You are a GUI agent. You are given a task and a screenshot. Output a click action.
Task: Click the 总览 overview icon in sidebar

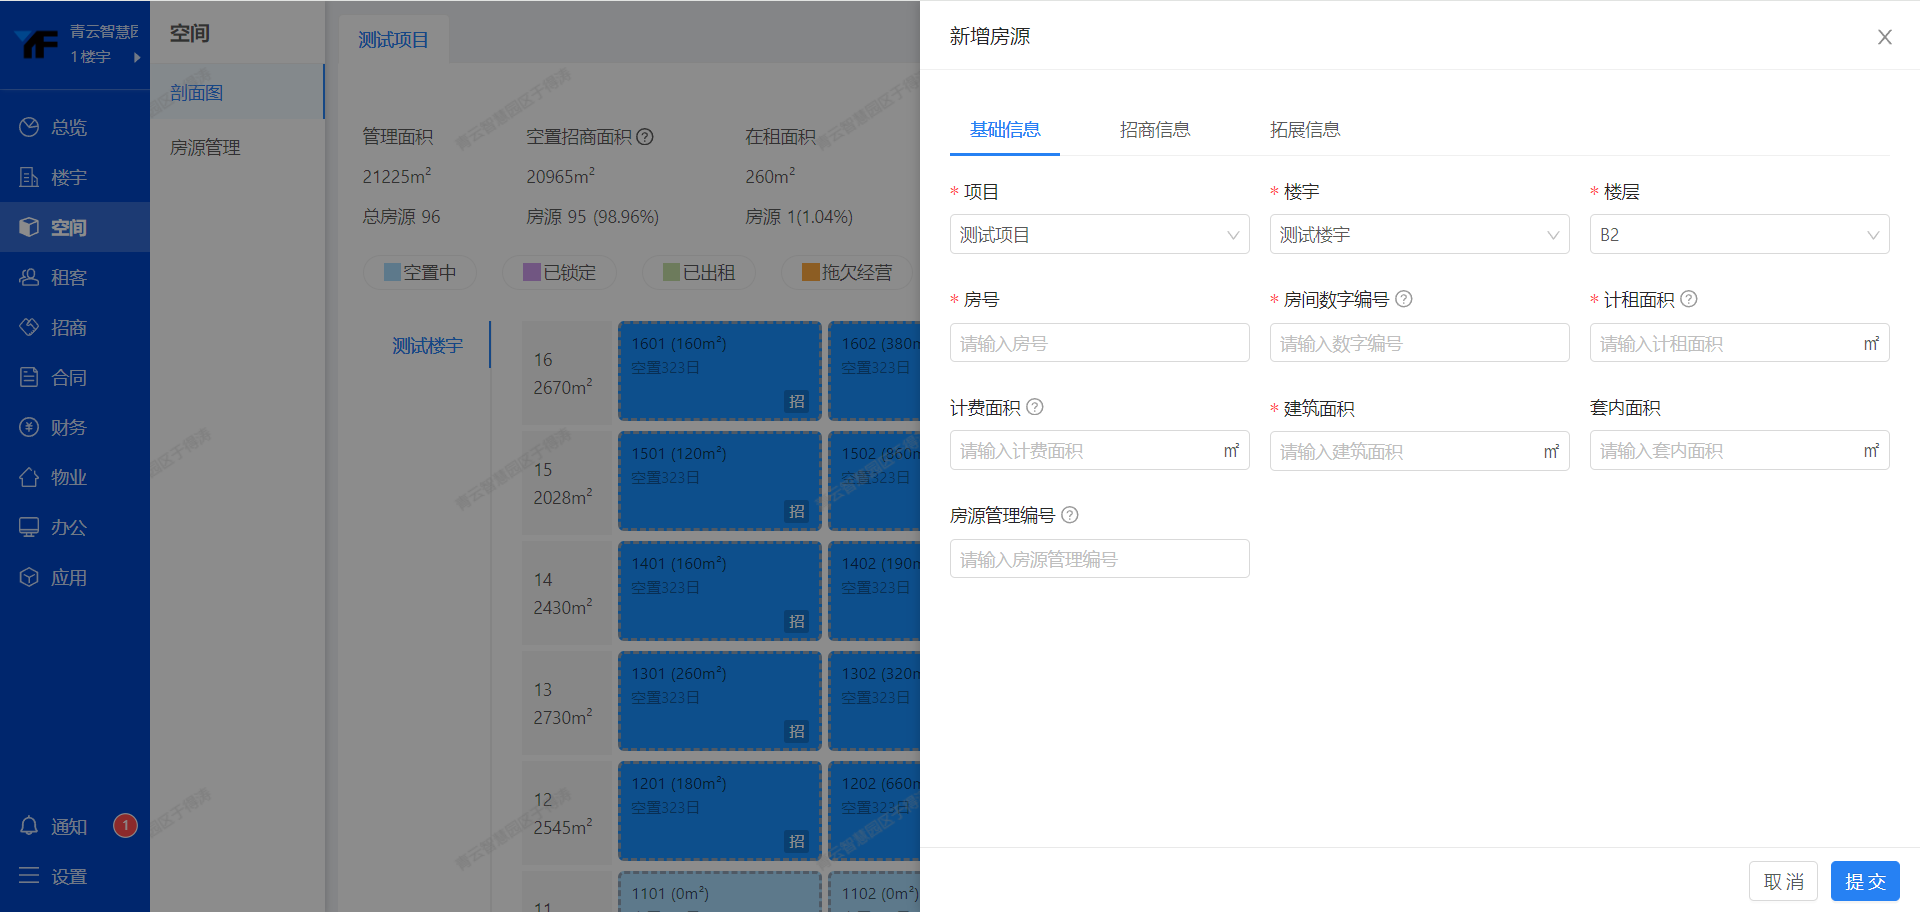click(29, 127)
